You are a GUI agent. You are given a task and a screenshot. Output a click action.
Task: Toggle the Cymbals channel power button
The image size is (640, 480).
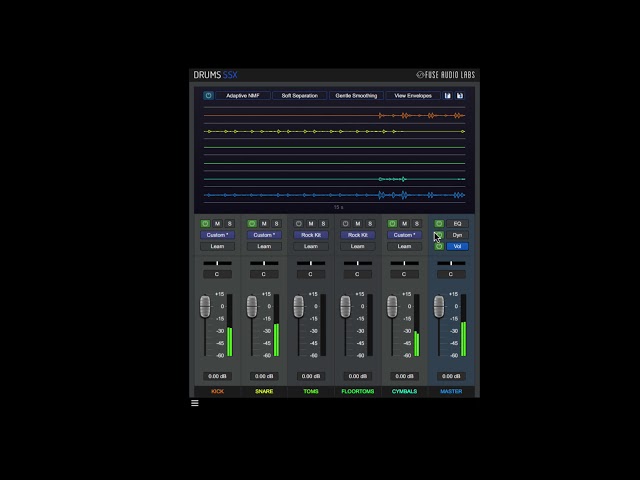392,224
